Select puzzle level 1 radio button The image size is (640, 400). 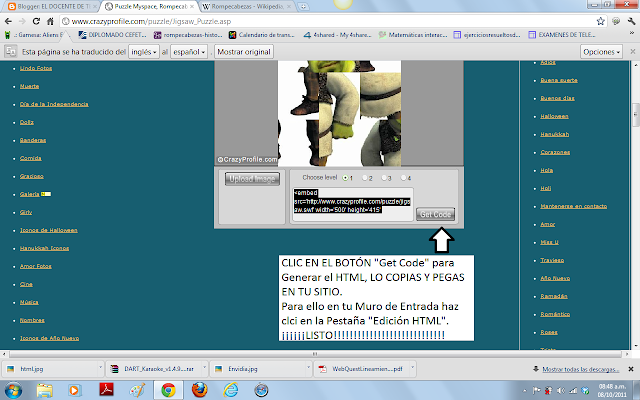(346, 178)
